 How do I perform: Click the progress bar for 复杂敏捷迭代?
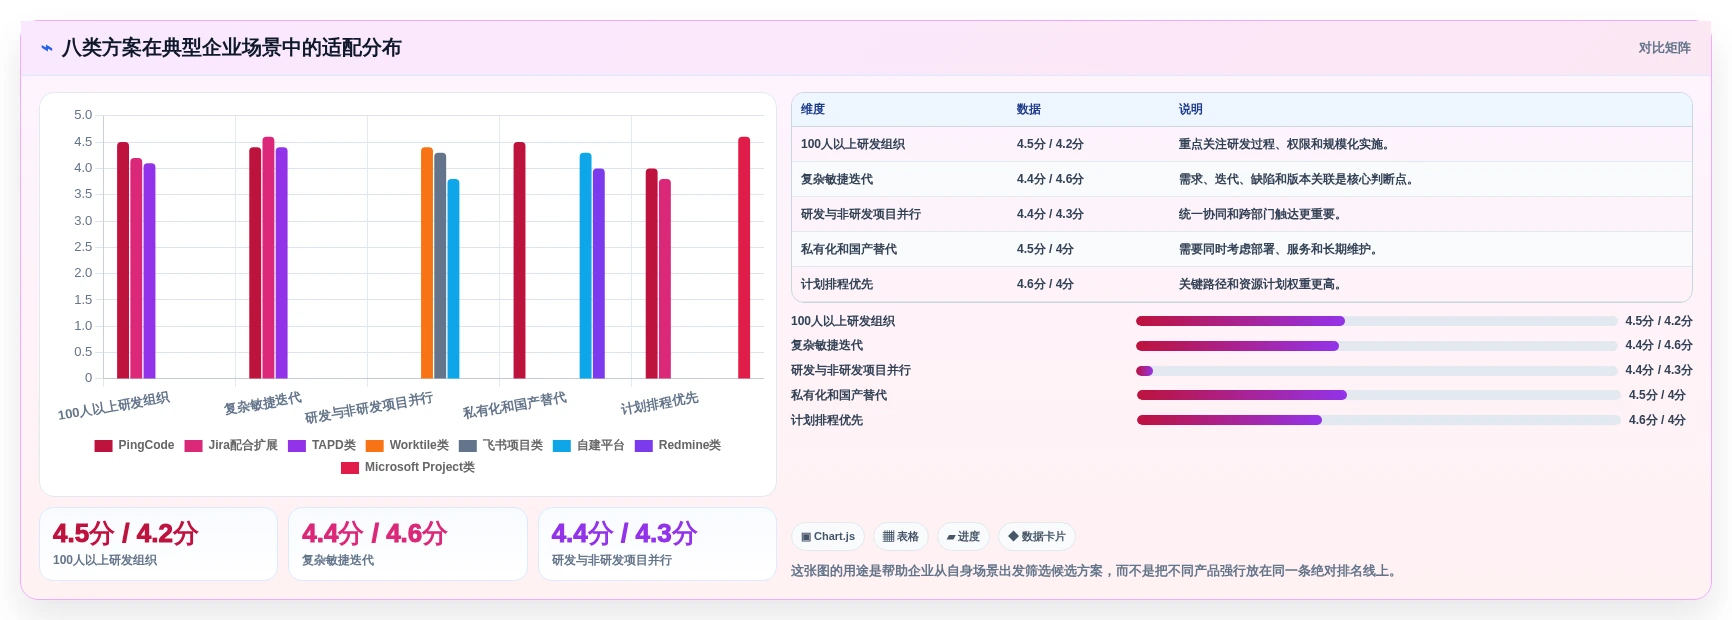click(1376, 346)
